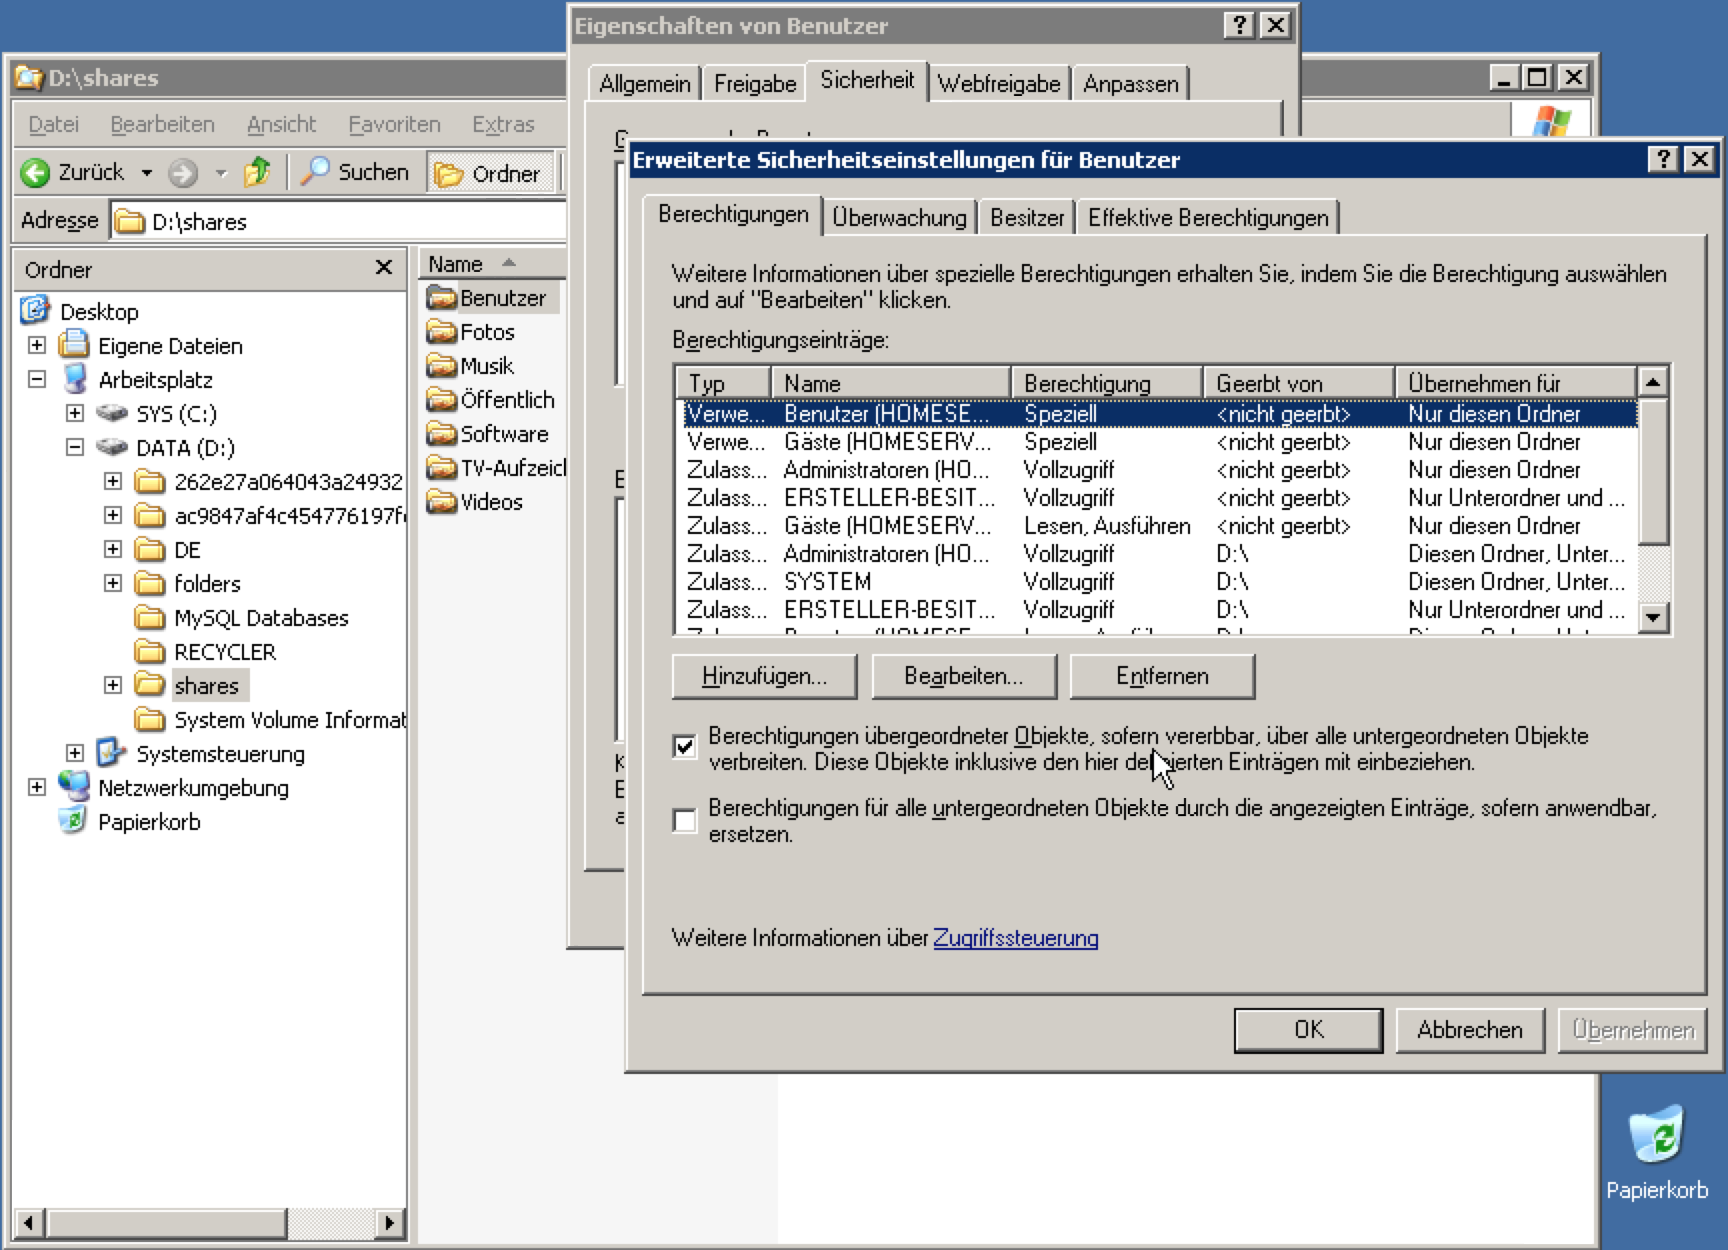Uncheck the inherit parent permissions checkbox

coord(685,747)
